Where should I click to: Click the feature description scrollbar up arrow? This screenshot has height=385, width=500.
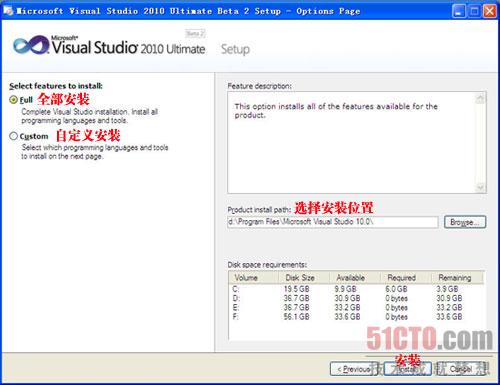pos(480,98)
